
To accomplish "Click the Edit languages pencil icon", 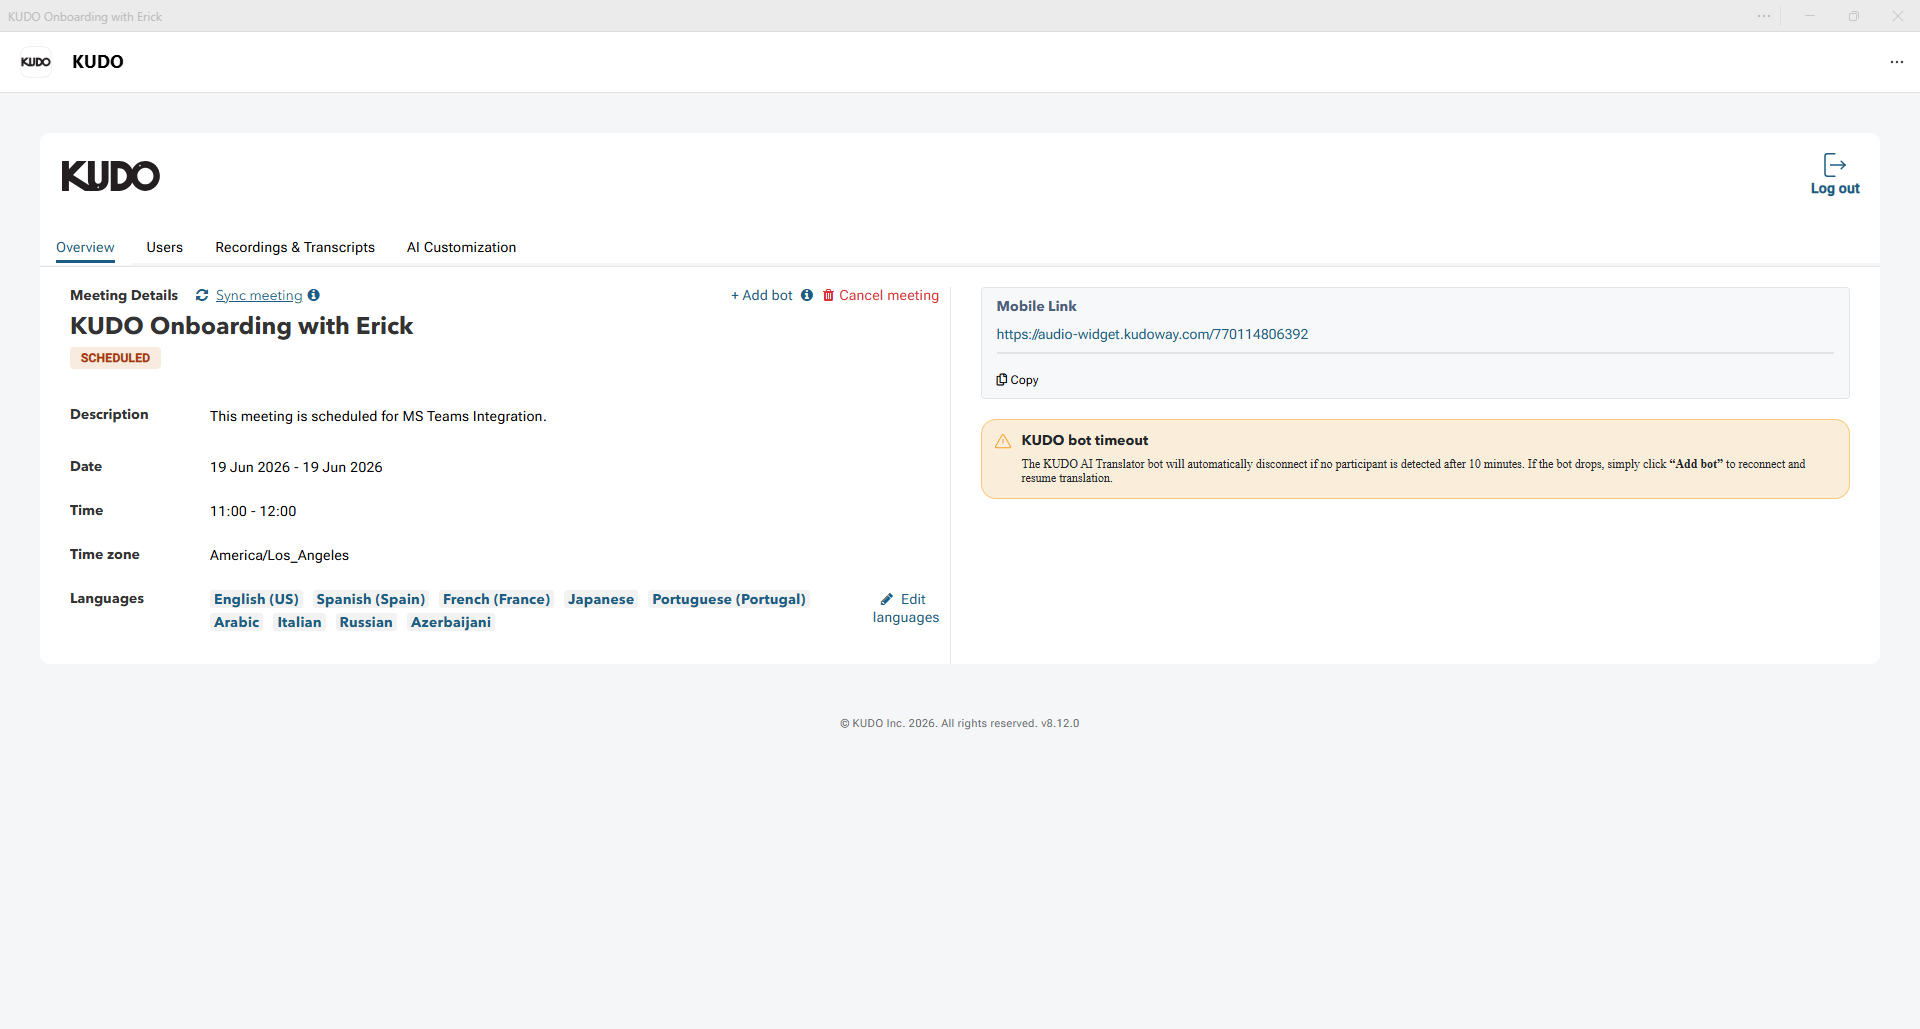I will coord(887,599).
